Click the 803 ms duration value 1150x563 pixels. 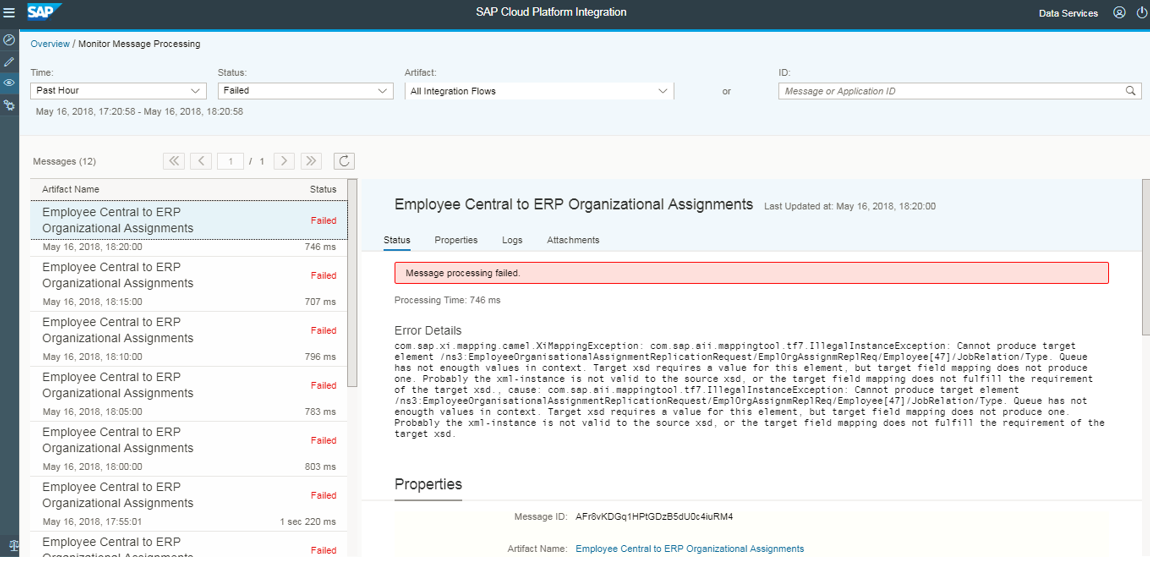click(x=321, y=467)
